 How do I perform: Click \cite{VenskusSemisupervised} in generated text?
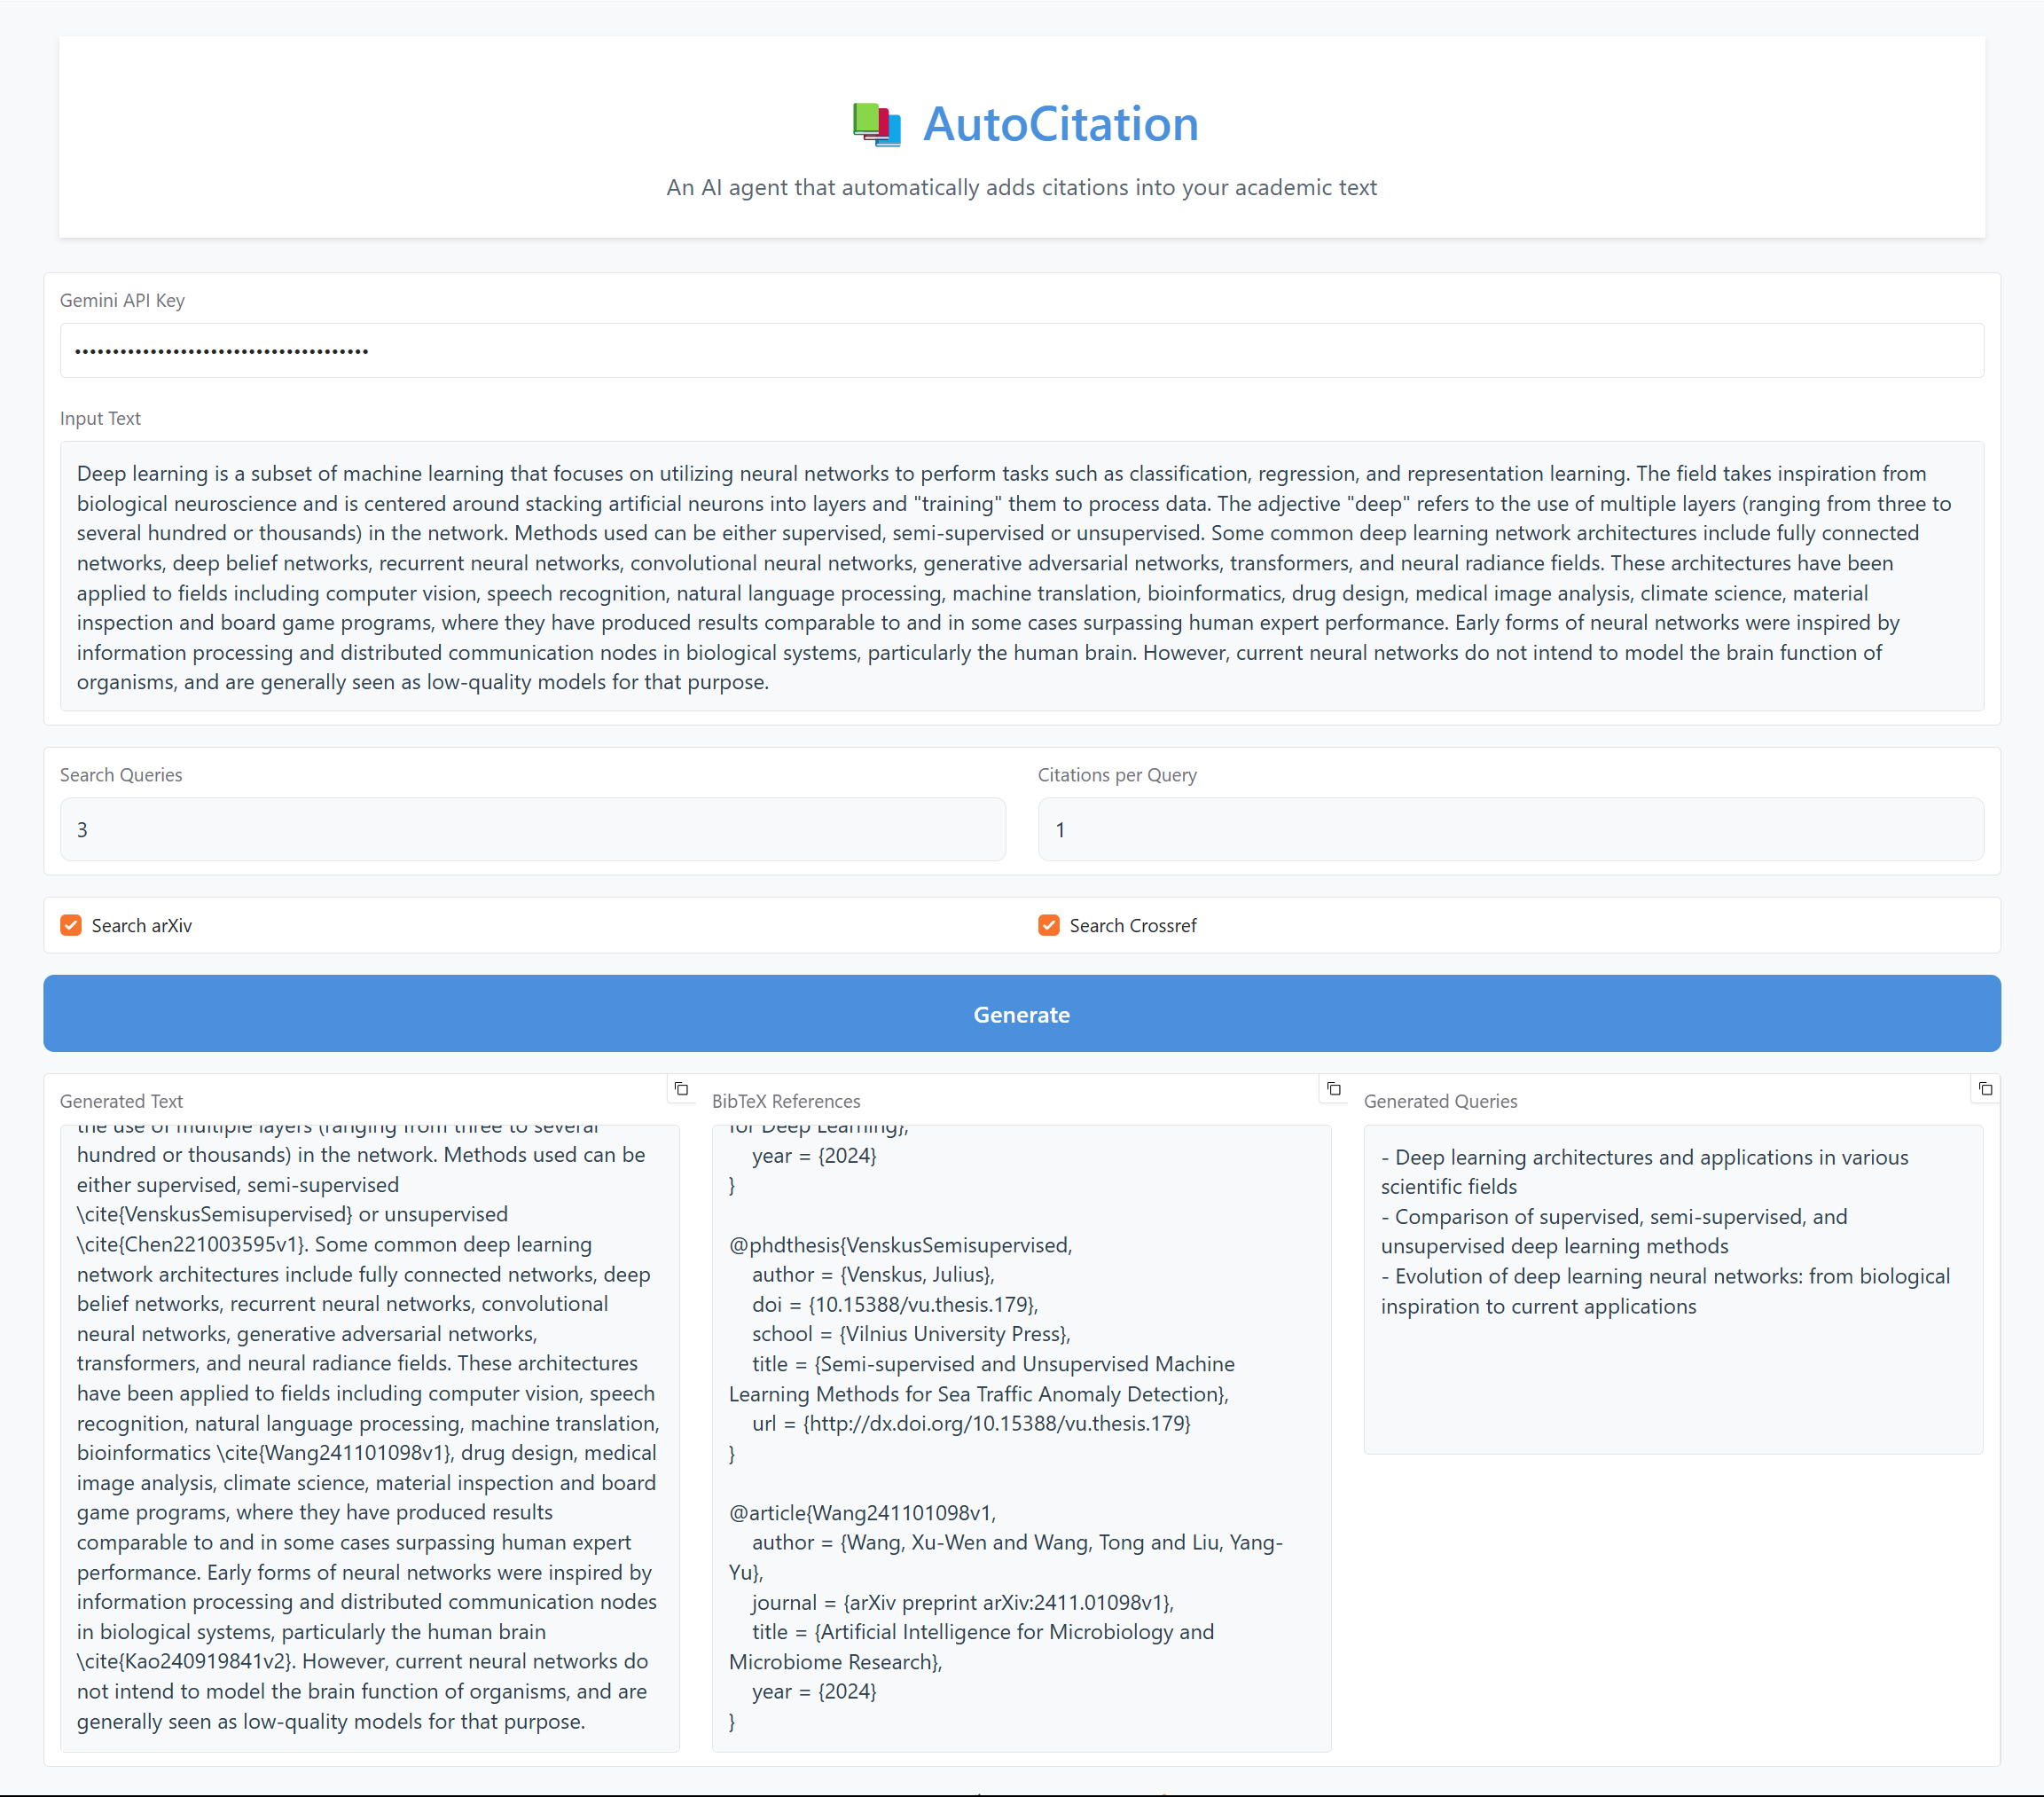[x=215, y=1214]
